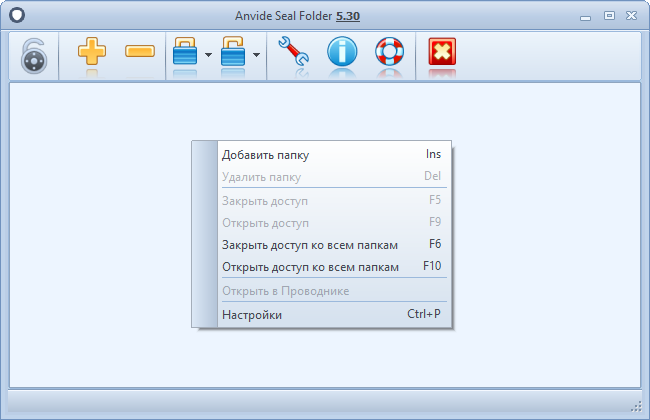
Task: Add a folder with the yellow plus icon
Action: 92,51
